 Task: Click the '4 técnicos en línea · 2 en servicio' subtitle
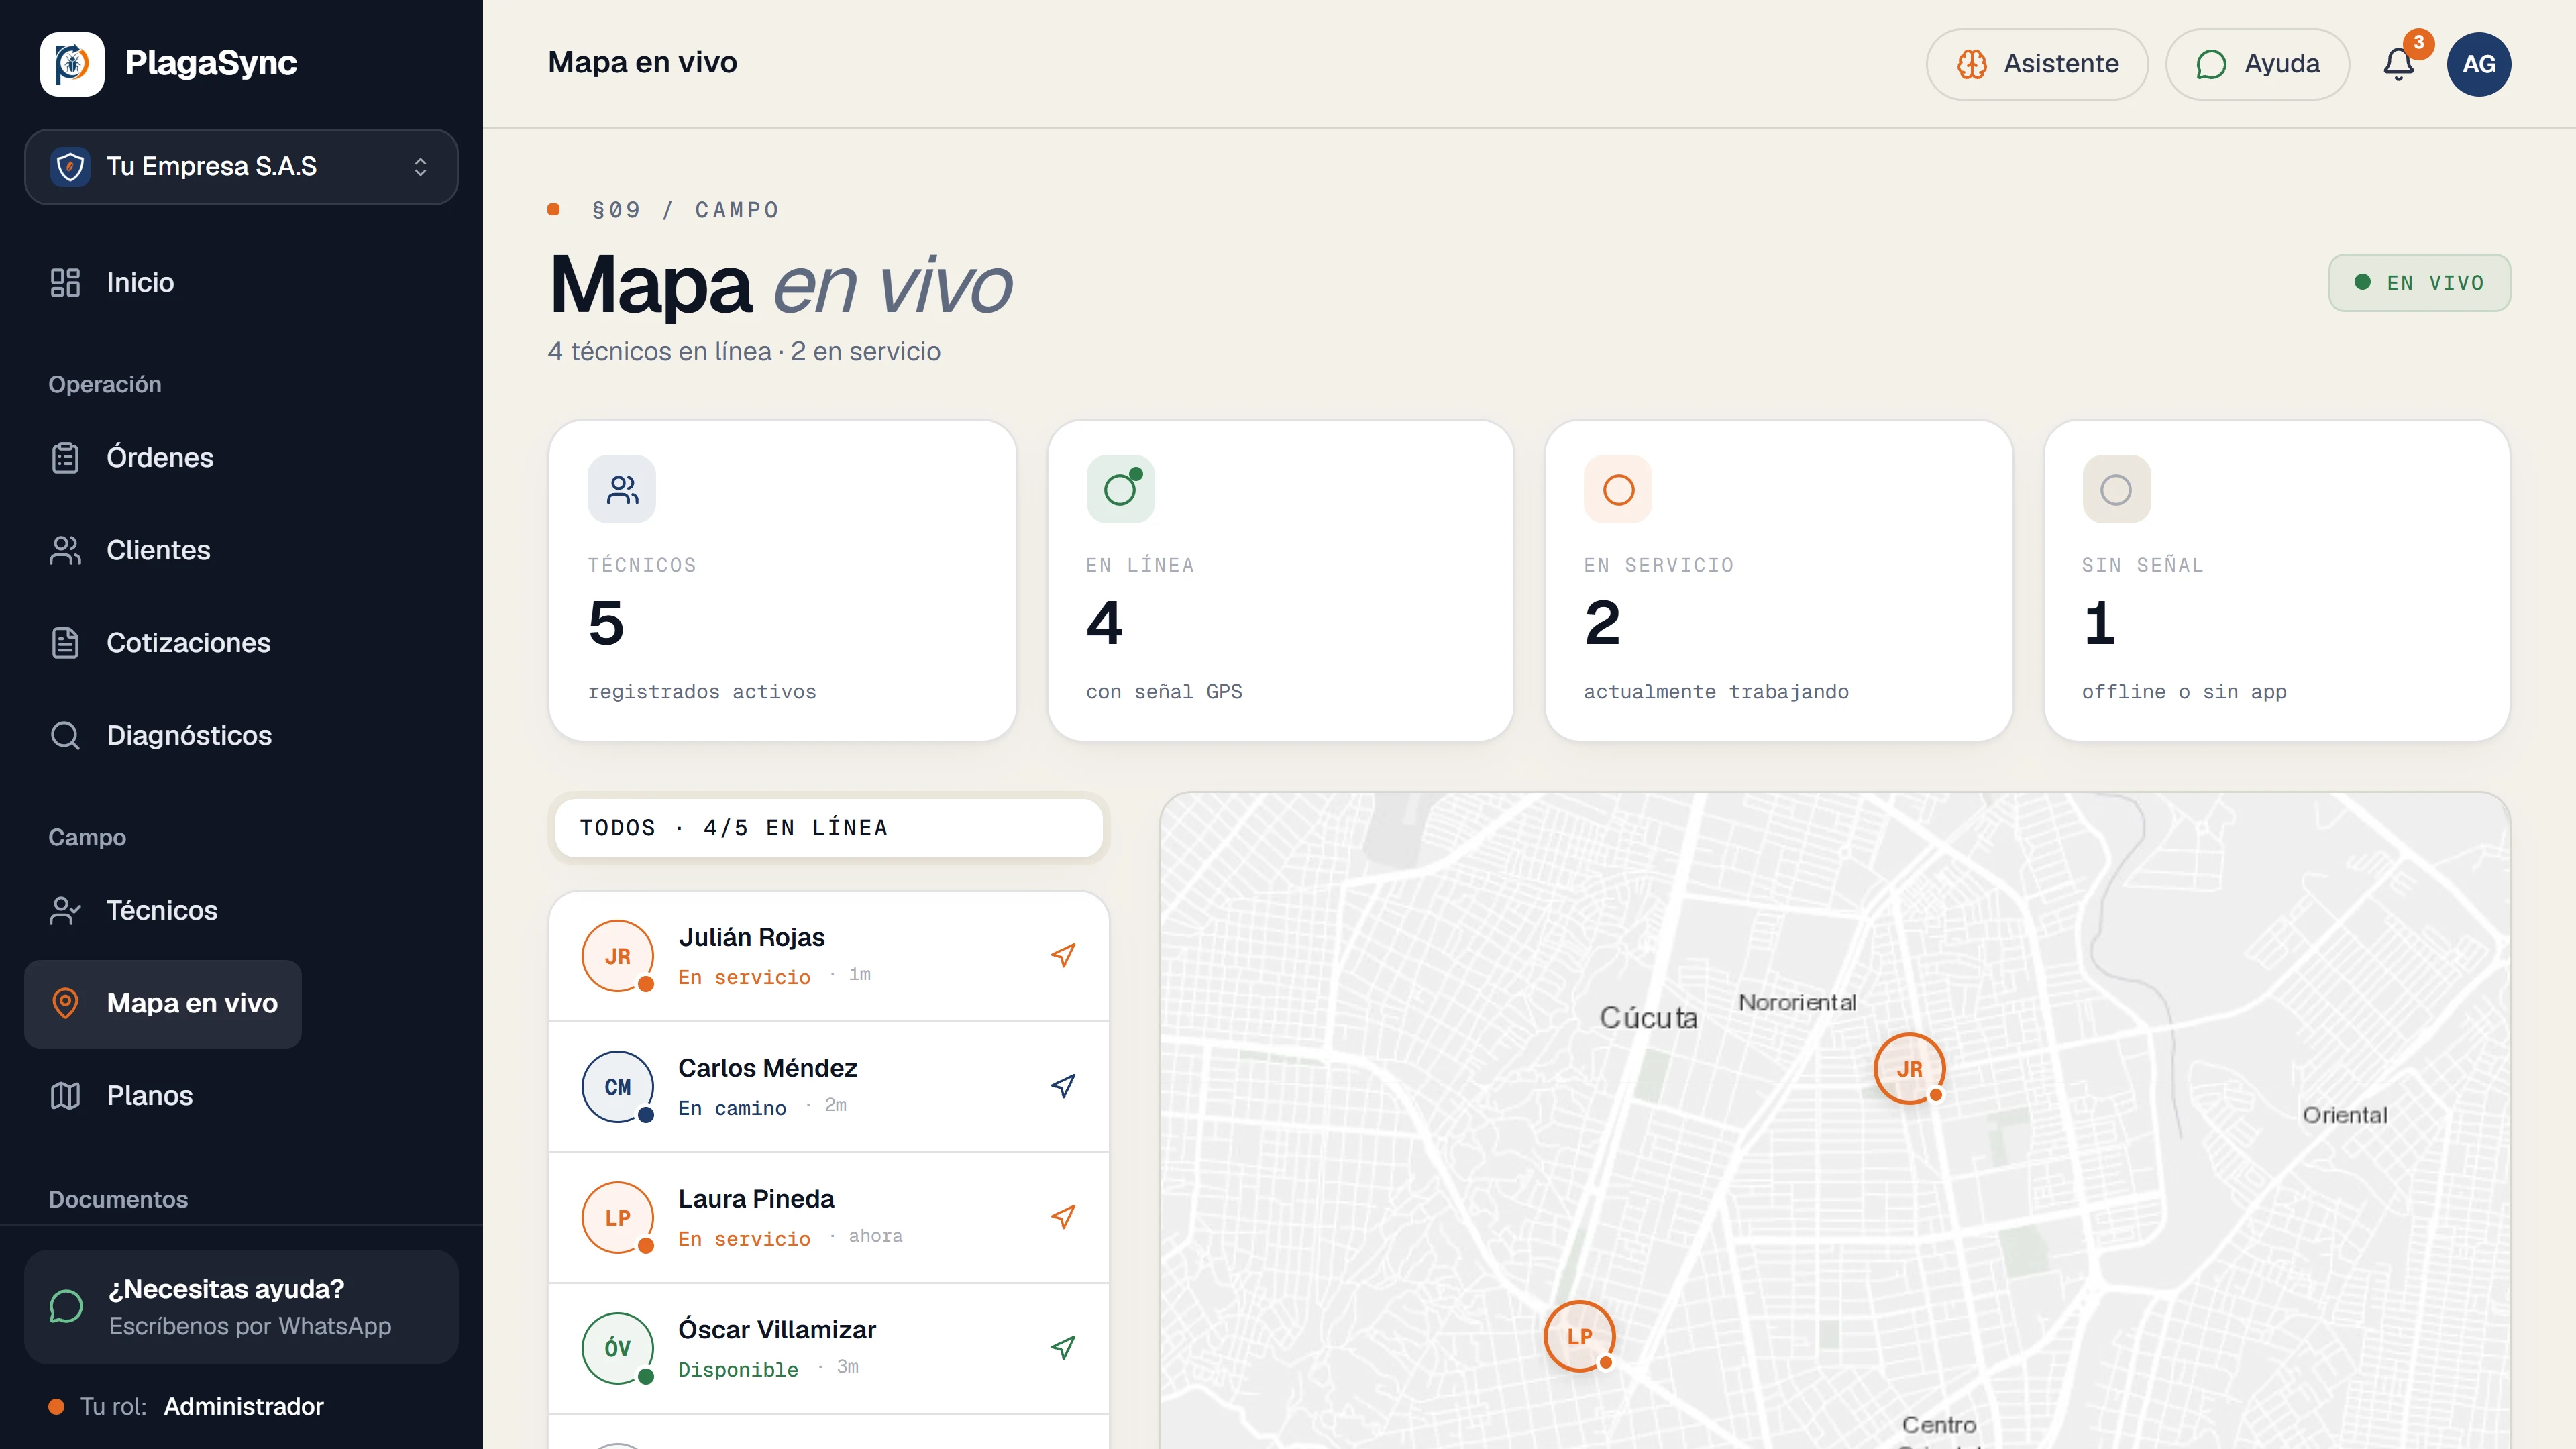744,352
